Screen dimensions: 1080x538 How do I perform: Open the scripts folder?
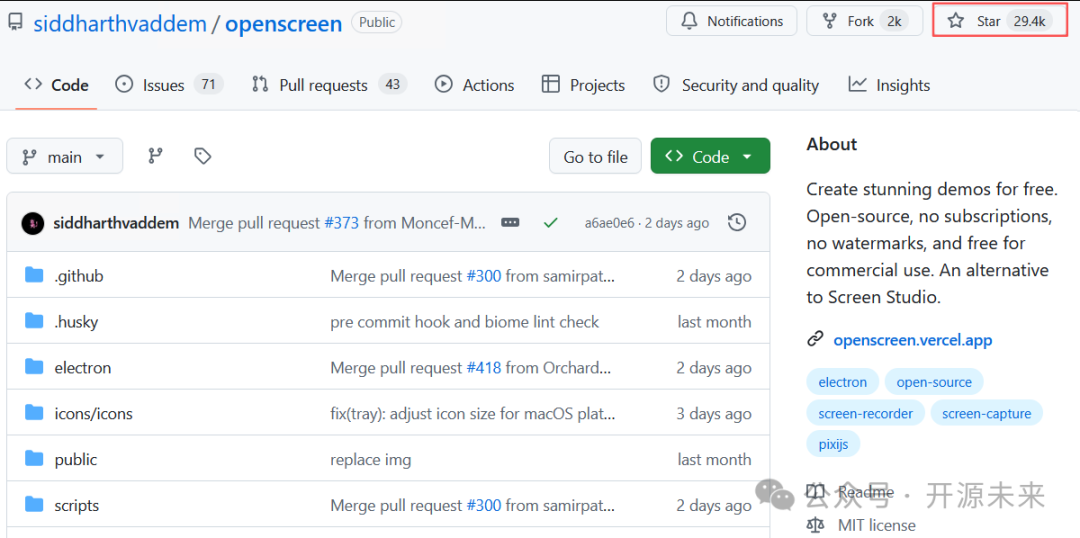76,505
